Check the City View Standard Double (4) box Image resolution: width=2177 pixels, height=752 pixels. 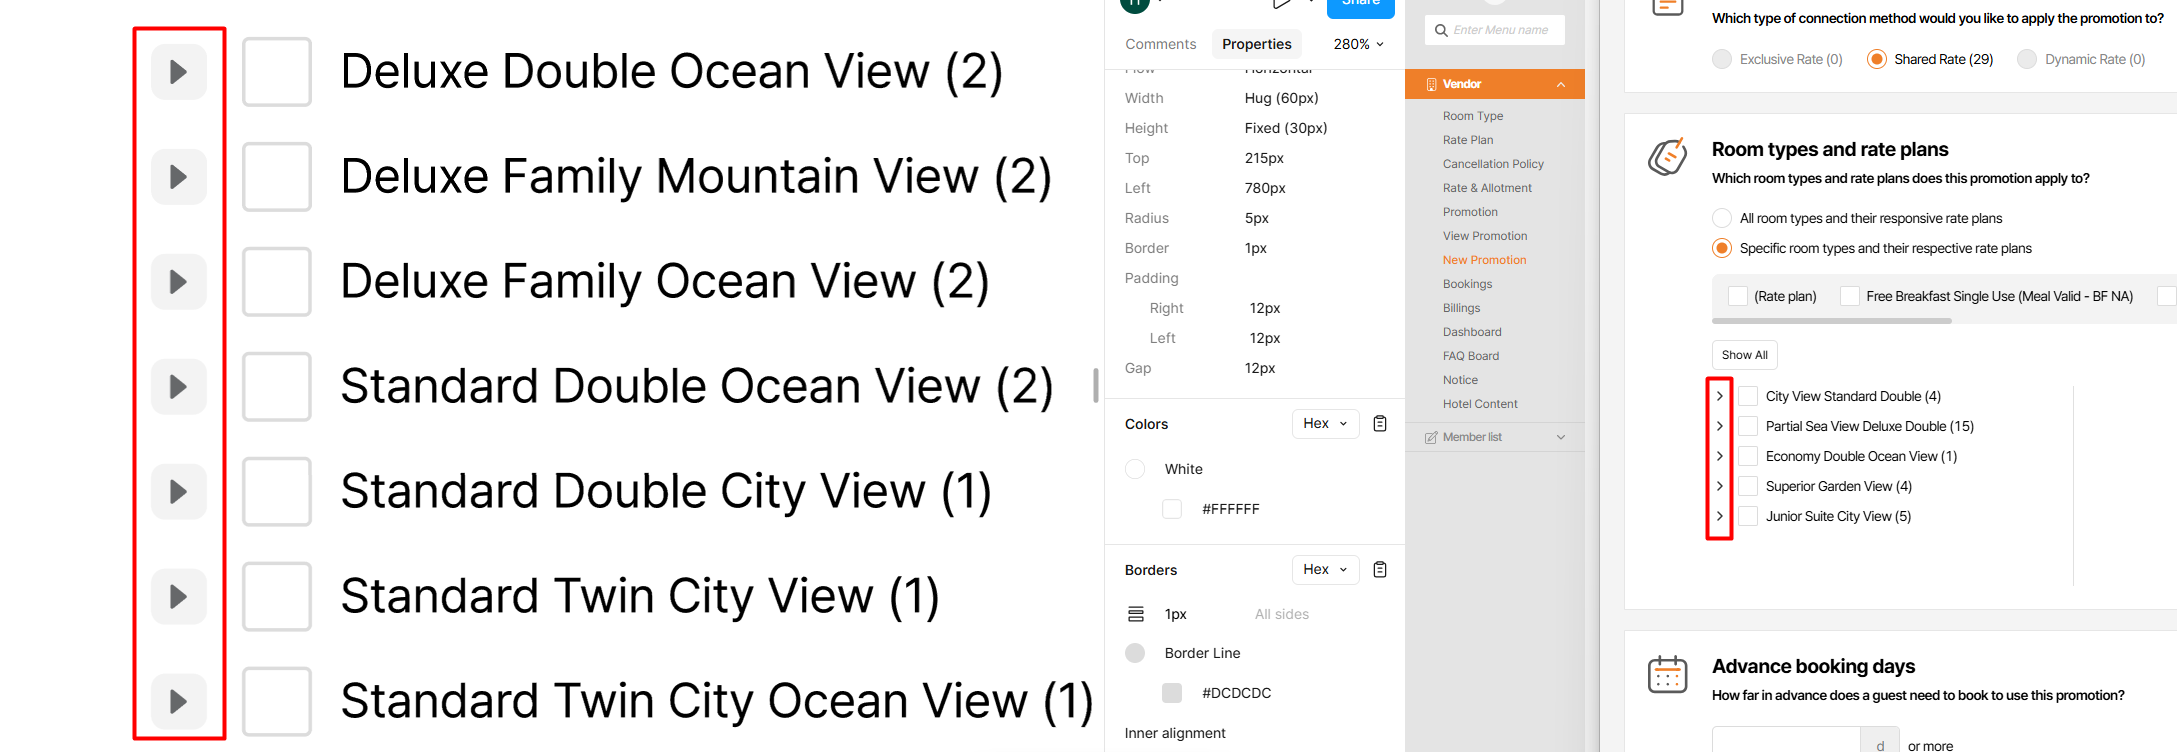click(x=1748, y=396)
